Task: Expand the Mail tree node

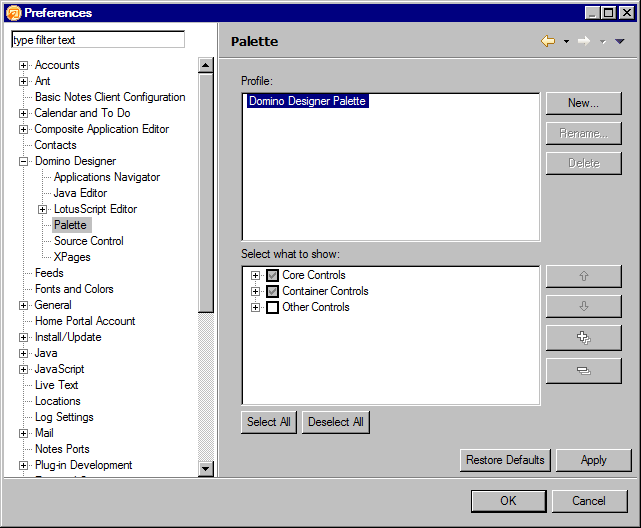Action: coord(23,433)
